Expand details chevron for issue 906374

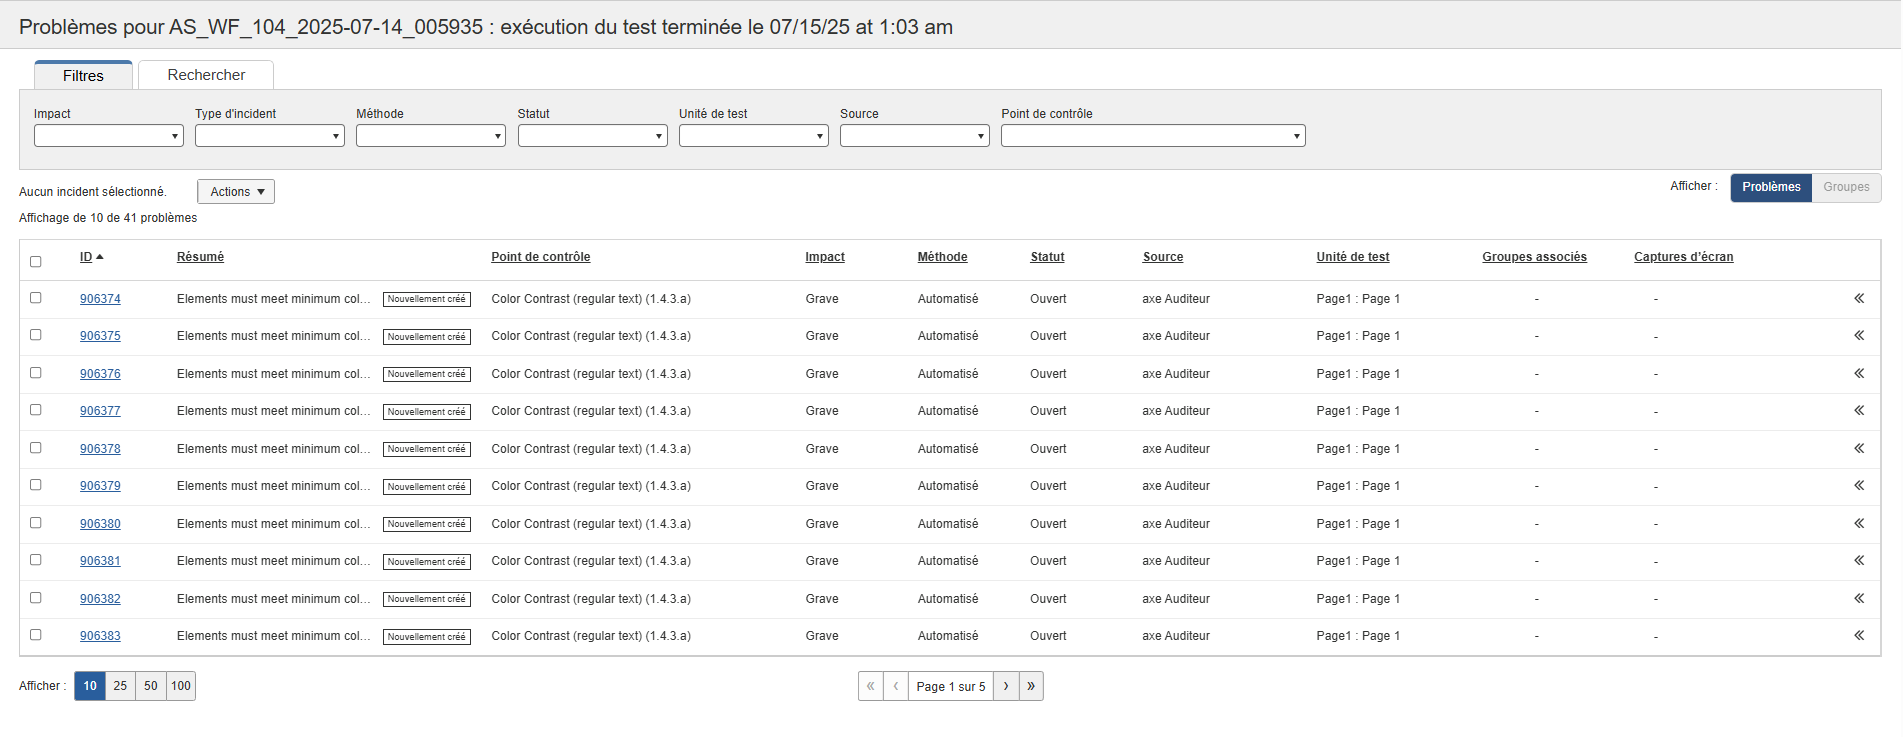[1858, 299]
